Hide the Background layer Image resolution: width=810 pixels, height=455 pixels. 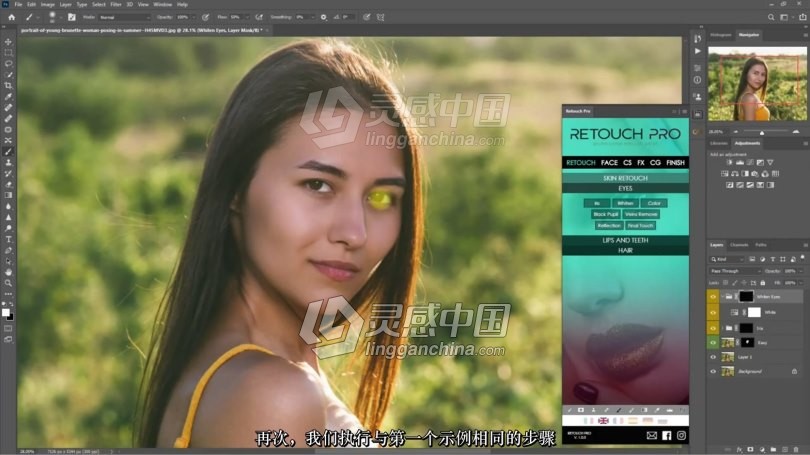[713, 371]
